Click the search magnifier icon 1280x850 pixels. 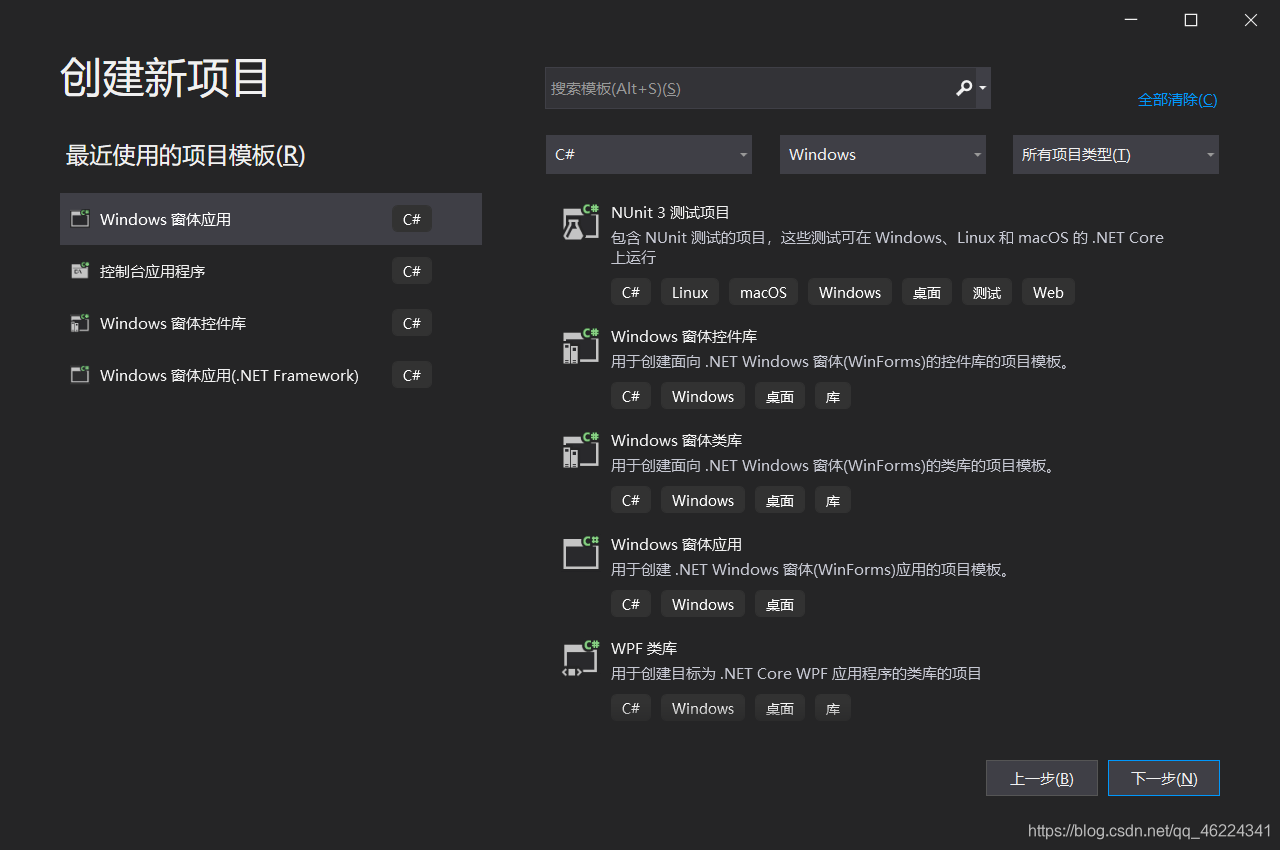(963, 88)
